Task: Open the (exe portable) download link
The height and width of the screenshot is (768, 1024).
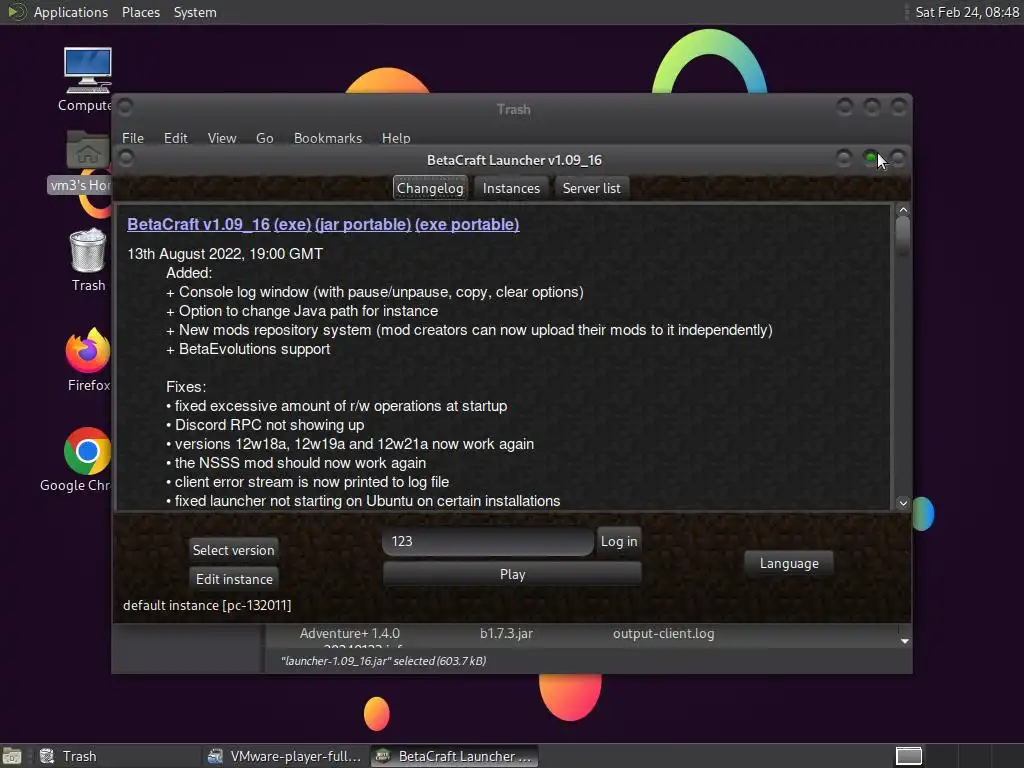Action: (467, 224)
